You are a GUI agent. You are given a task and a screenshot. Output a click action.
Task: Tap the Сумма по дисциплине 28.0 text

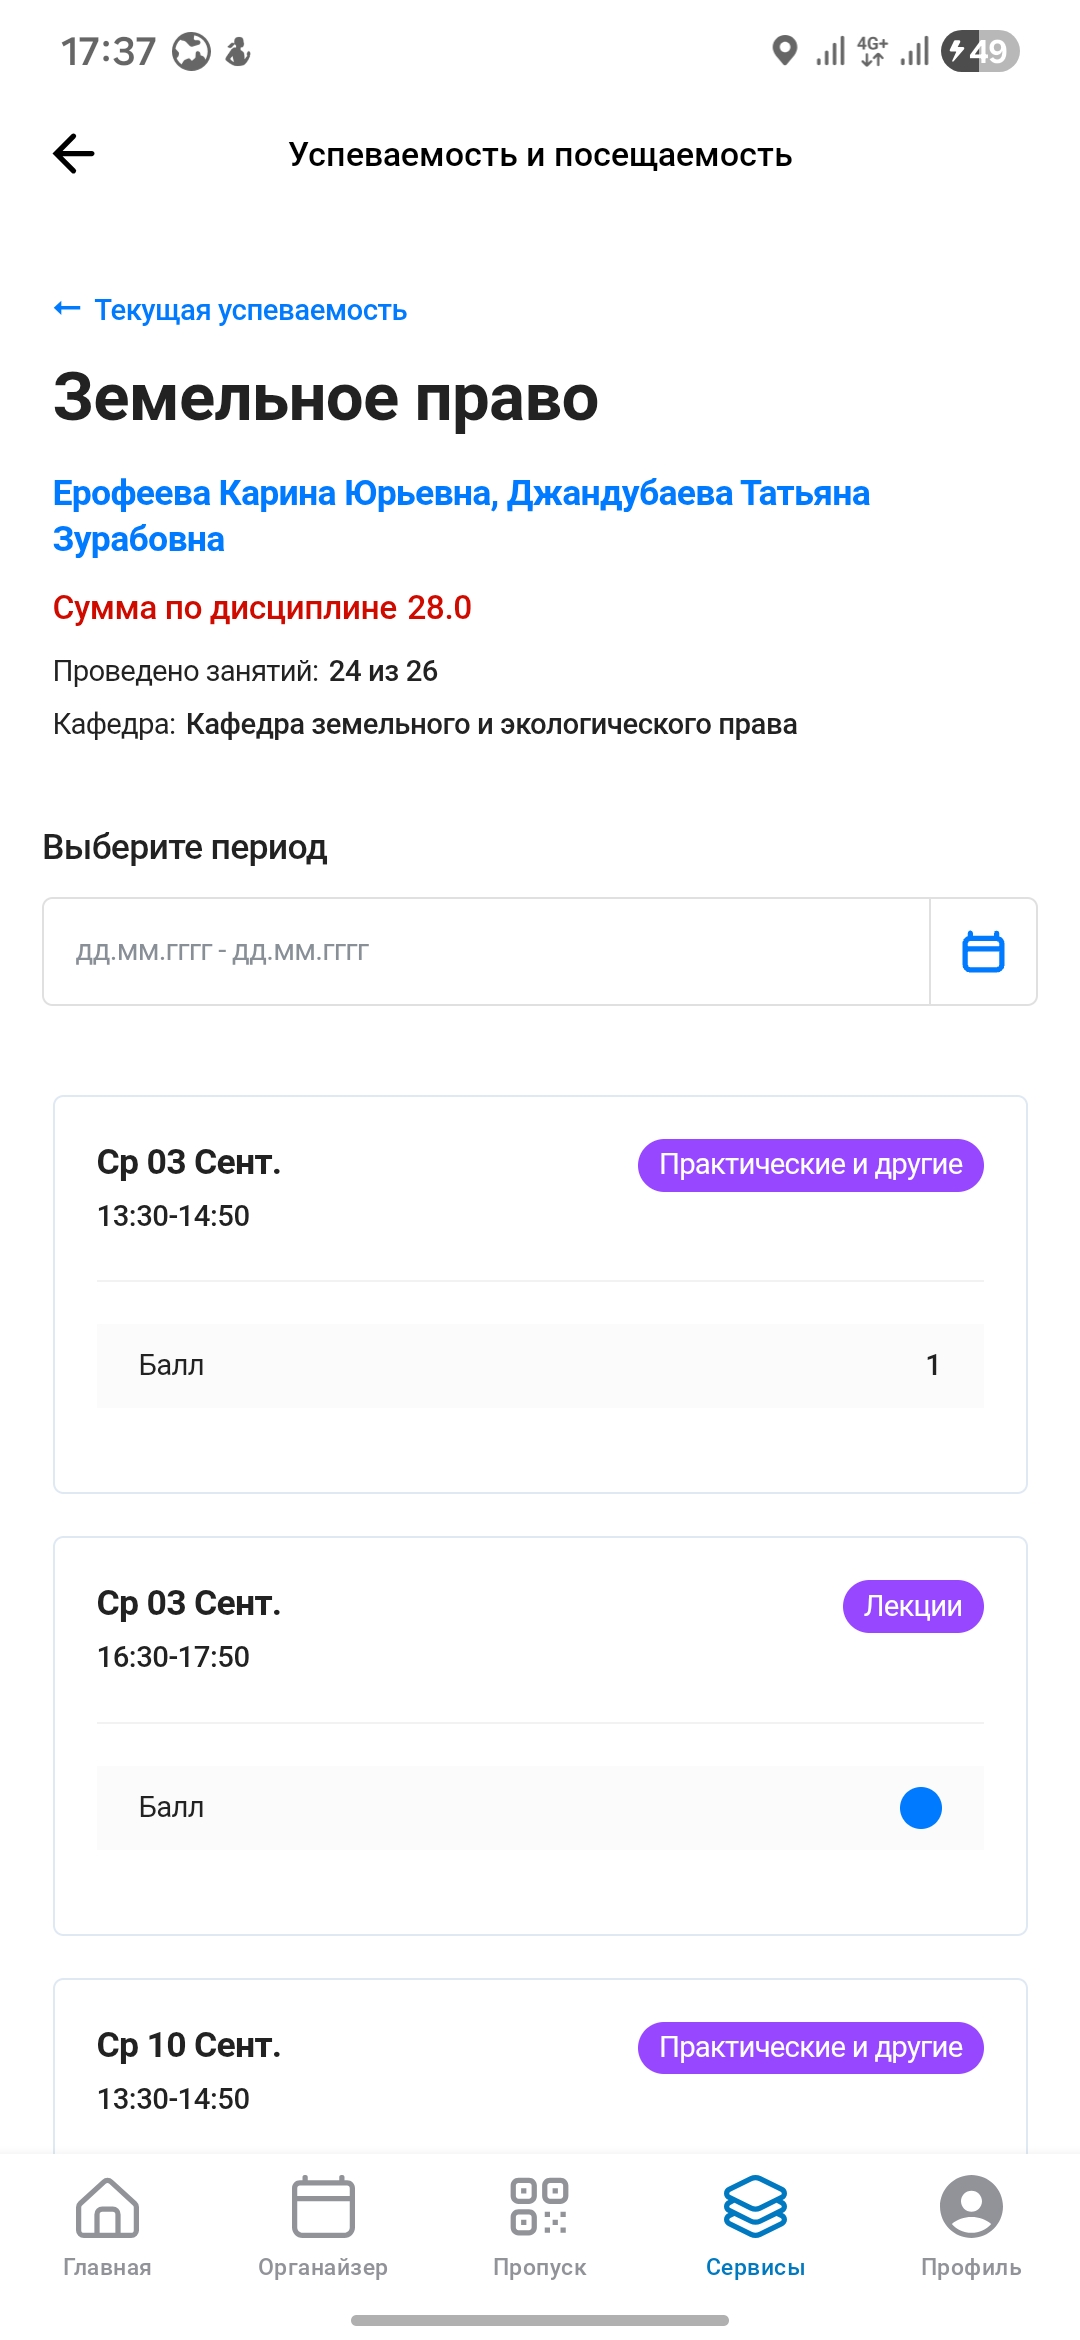point(262,608)
